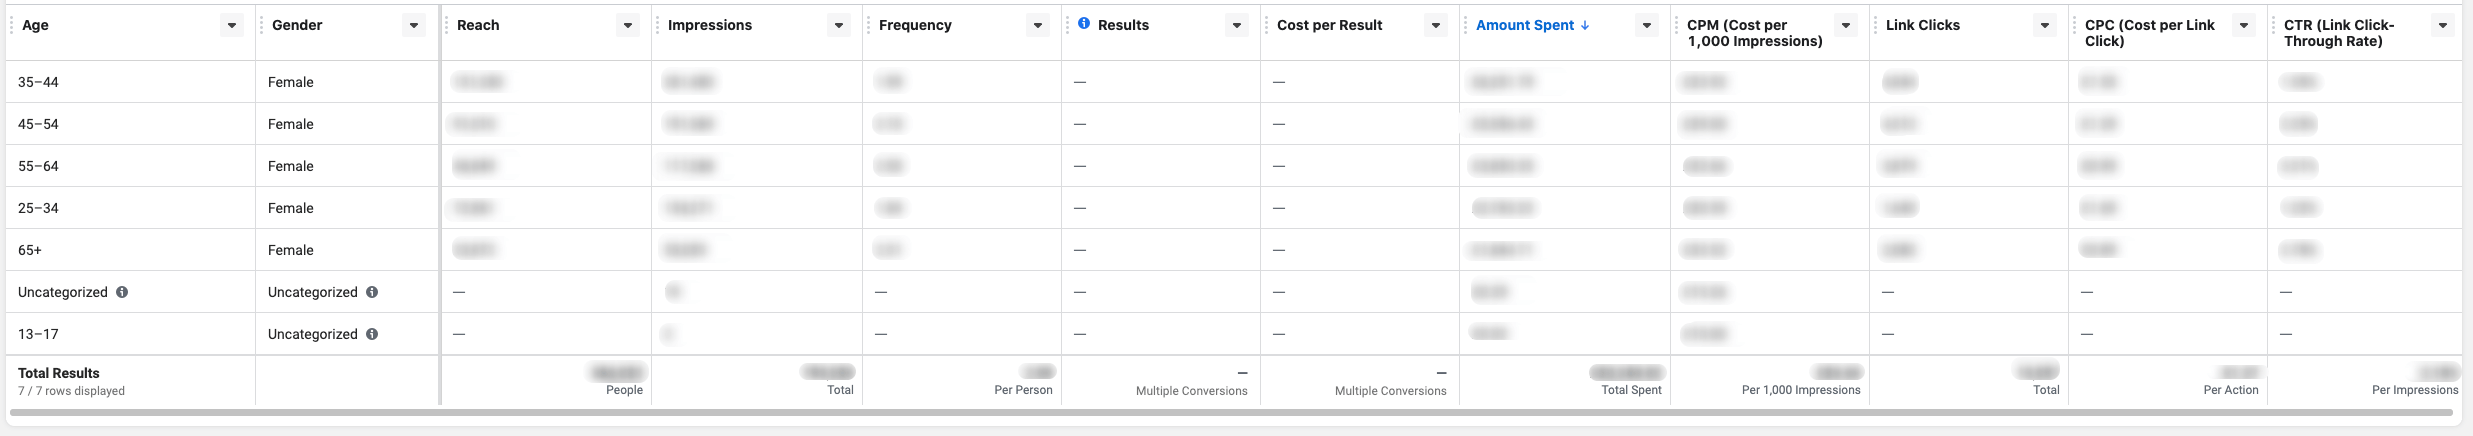Expand the CTR column dropdown arrow

coord(2443,25)
